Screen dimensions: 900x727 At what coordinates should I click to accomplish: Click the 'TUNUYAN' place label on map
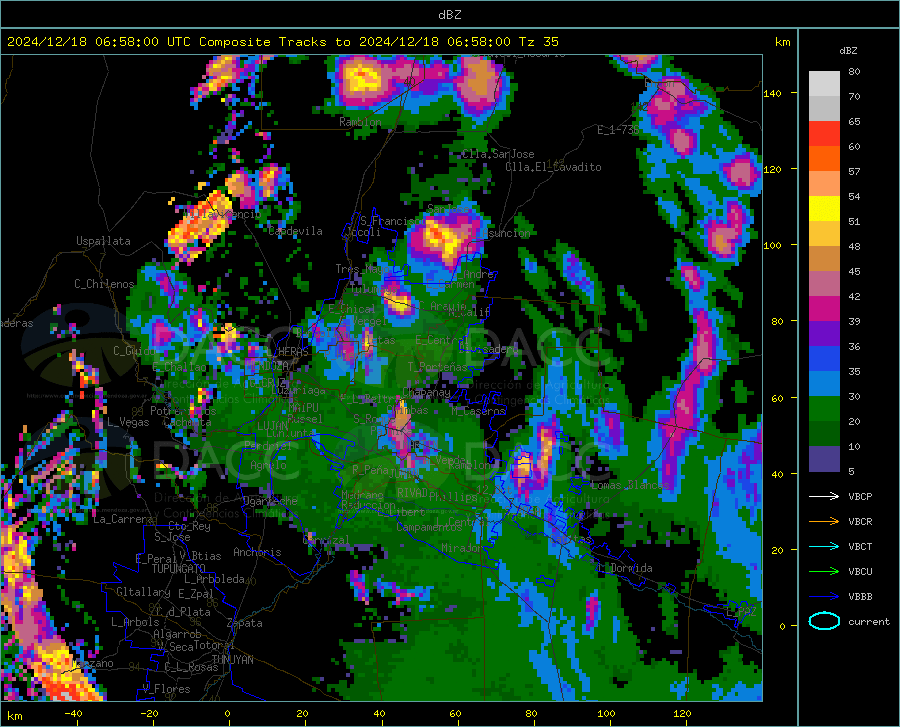(232, 660)
